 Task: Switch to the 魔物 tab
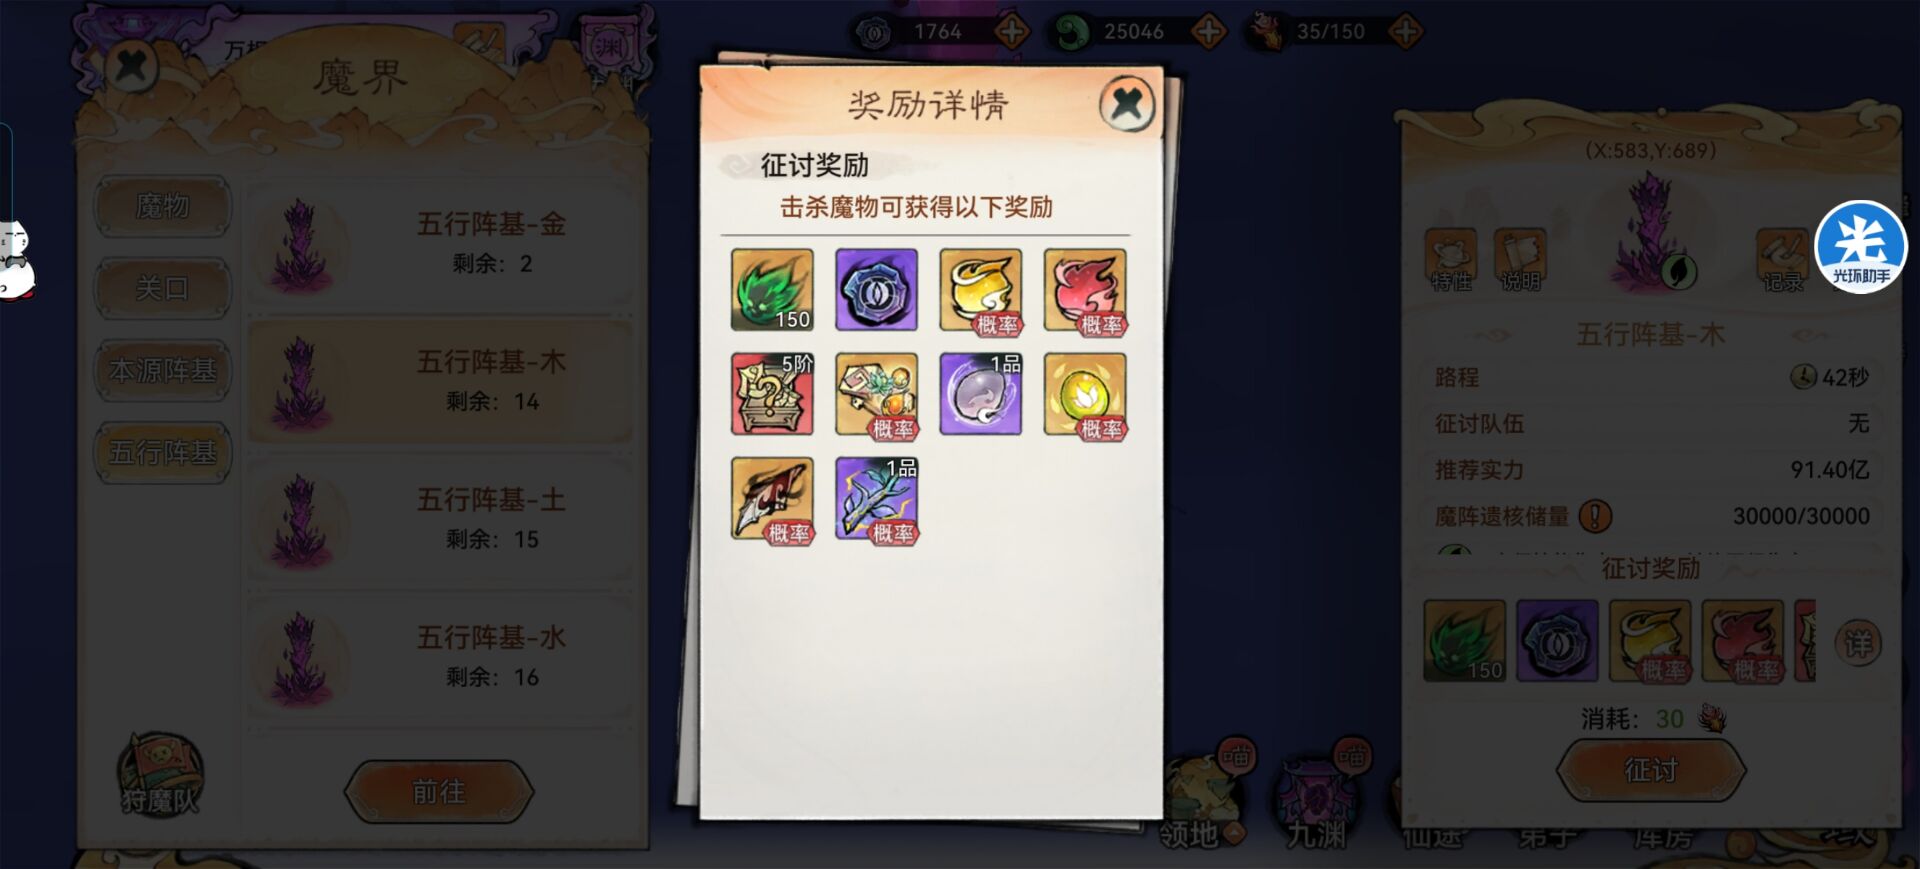(x=163, y=207)
